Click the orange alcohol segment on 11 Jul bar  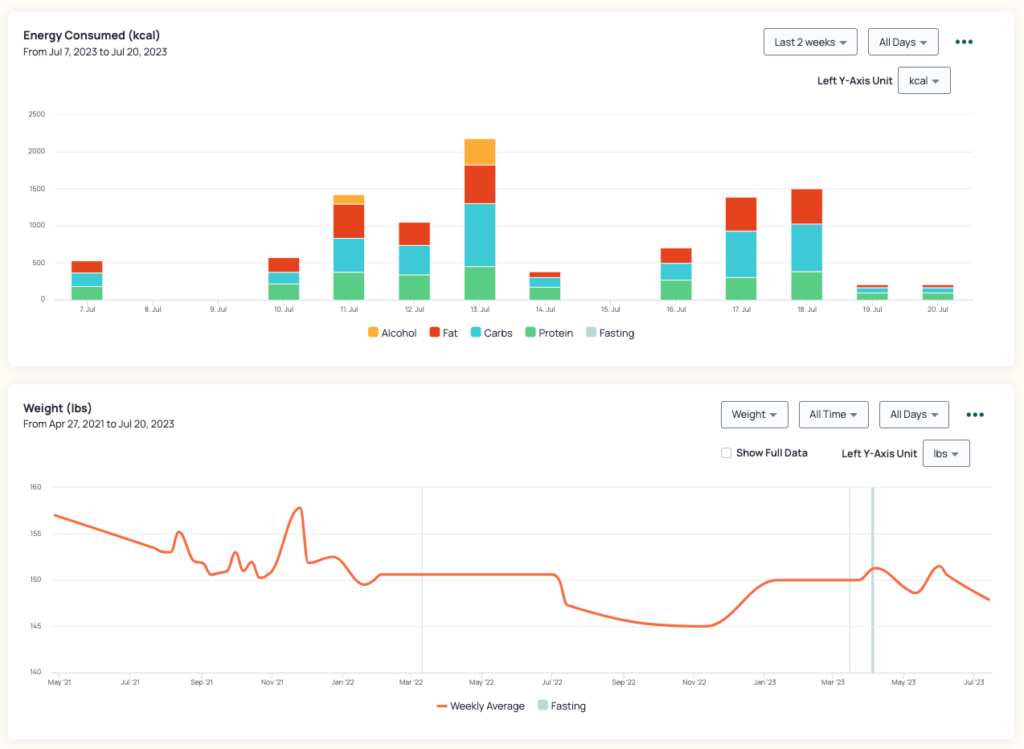349,199
